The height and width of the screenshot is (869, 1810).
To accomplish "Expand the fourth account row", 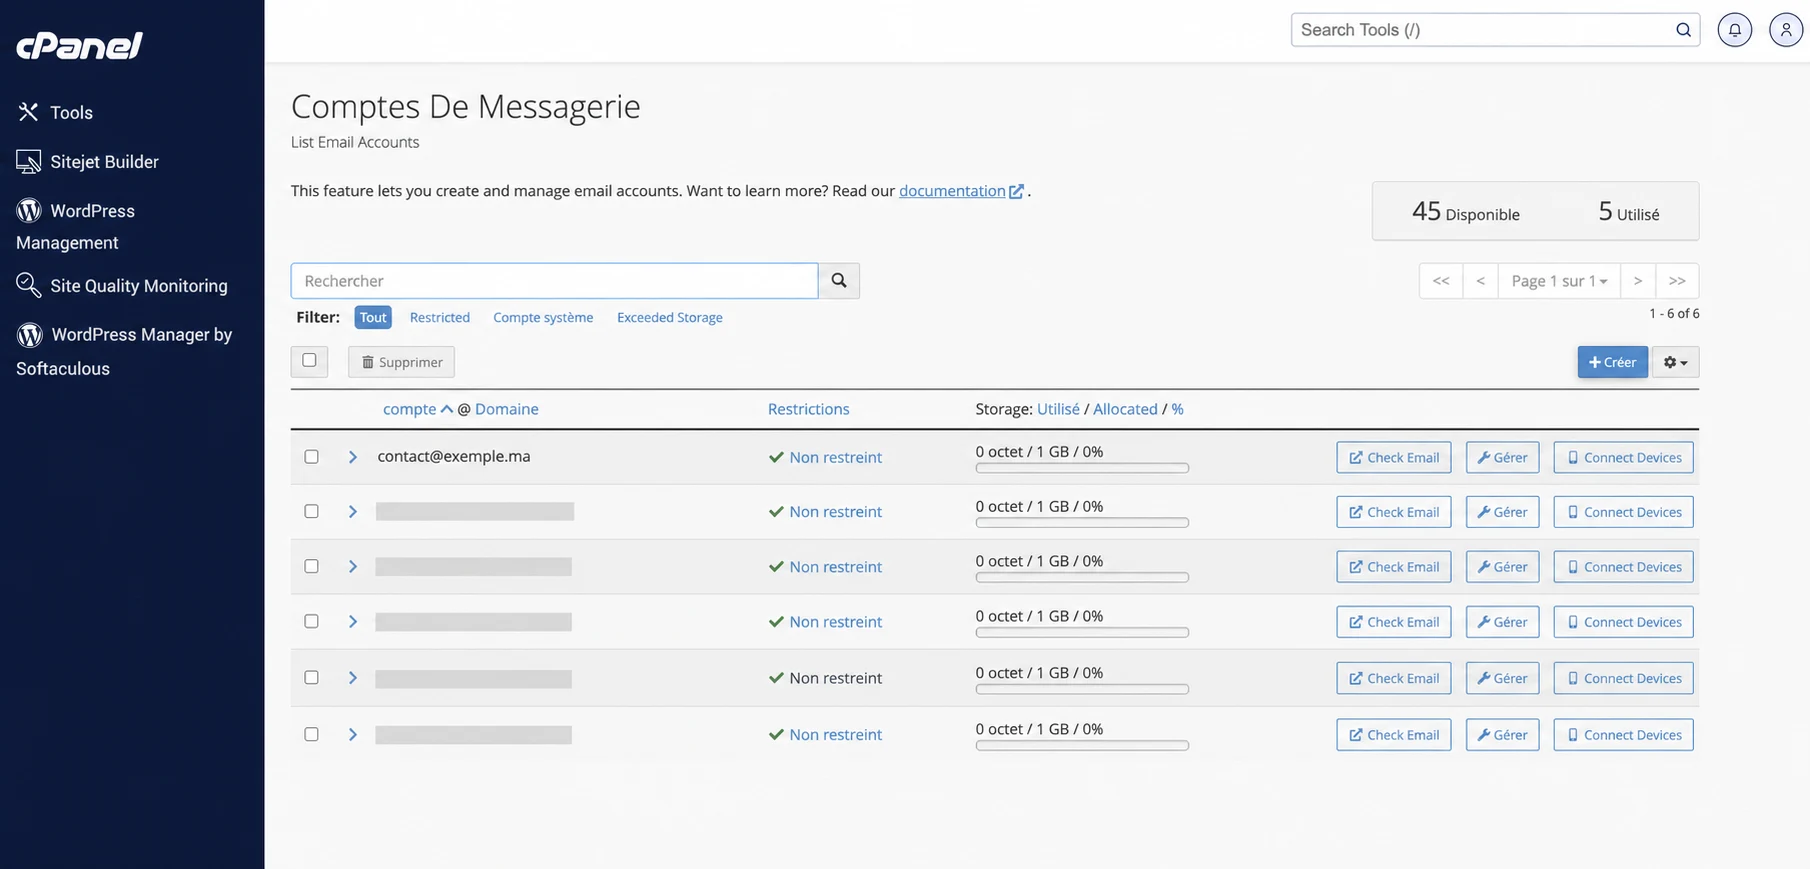I will tap(353, 622).
